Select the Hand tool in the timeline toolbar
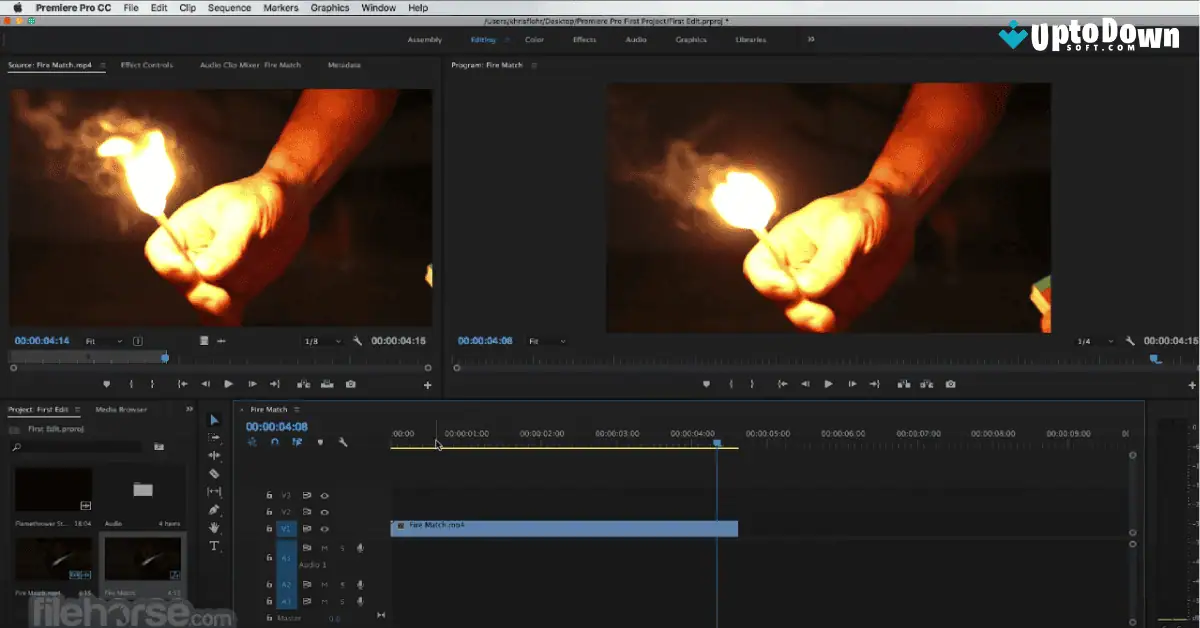Screen dimensions: 1200x628 [214, 528]
